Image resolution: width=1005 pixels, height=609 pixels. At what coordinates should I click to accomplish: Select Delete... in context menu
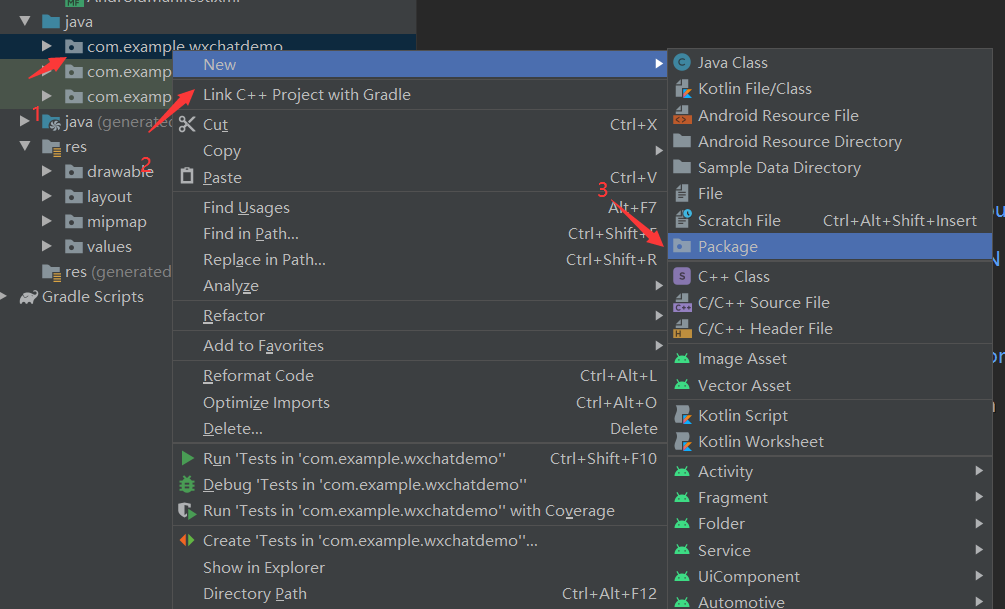[420, 428]
